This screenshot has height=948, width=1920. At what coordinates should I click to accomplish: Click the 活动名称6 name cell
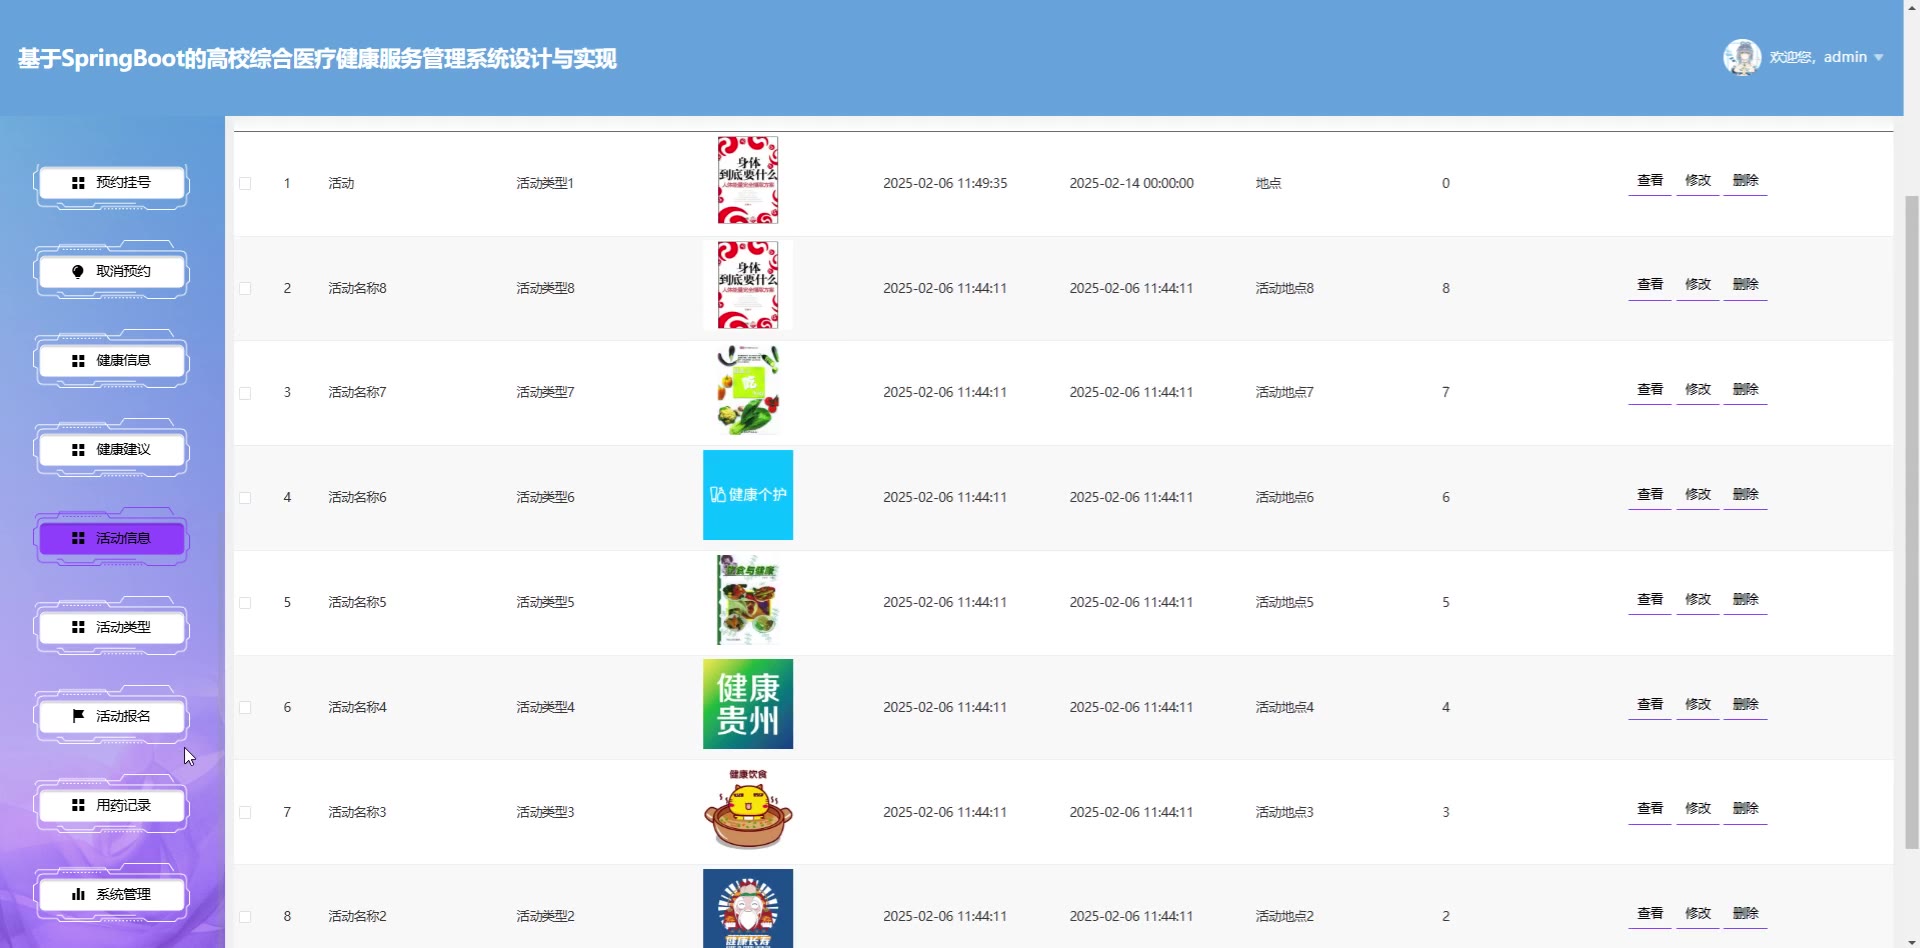pyautogui.click(x=357, y=498)
